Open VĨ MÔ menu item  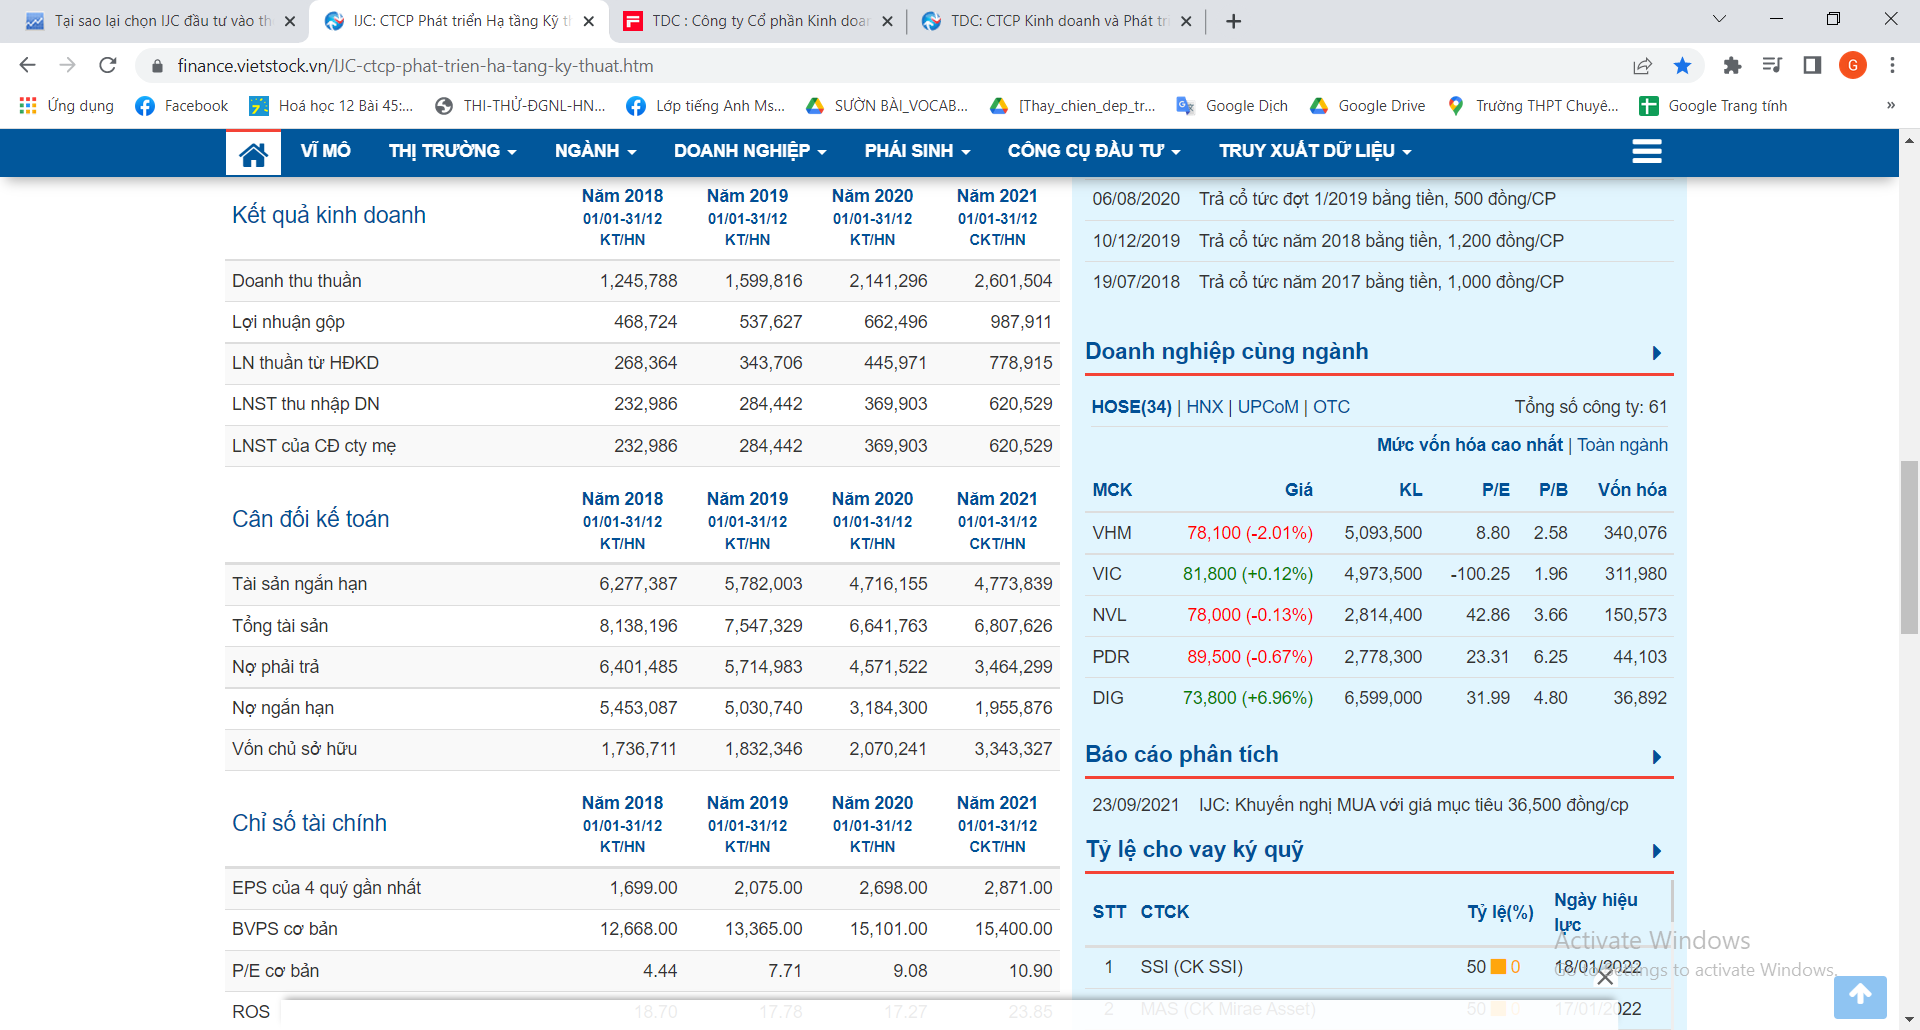pos(326,151)
